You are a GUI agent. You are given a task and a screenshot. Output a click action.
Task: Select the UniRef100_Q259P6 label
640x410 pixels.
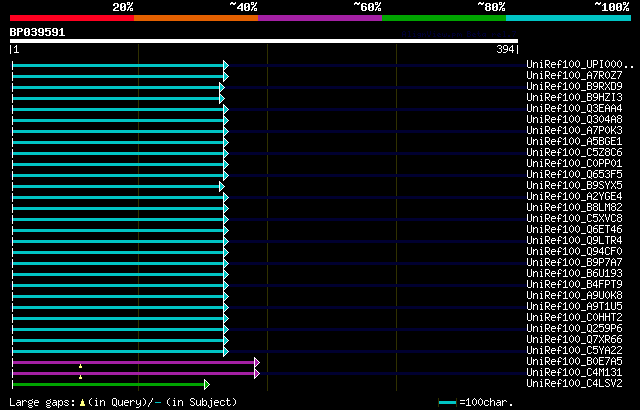pyautogui.click(x=574, y=329)
